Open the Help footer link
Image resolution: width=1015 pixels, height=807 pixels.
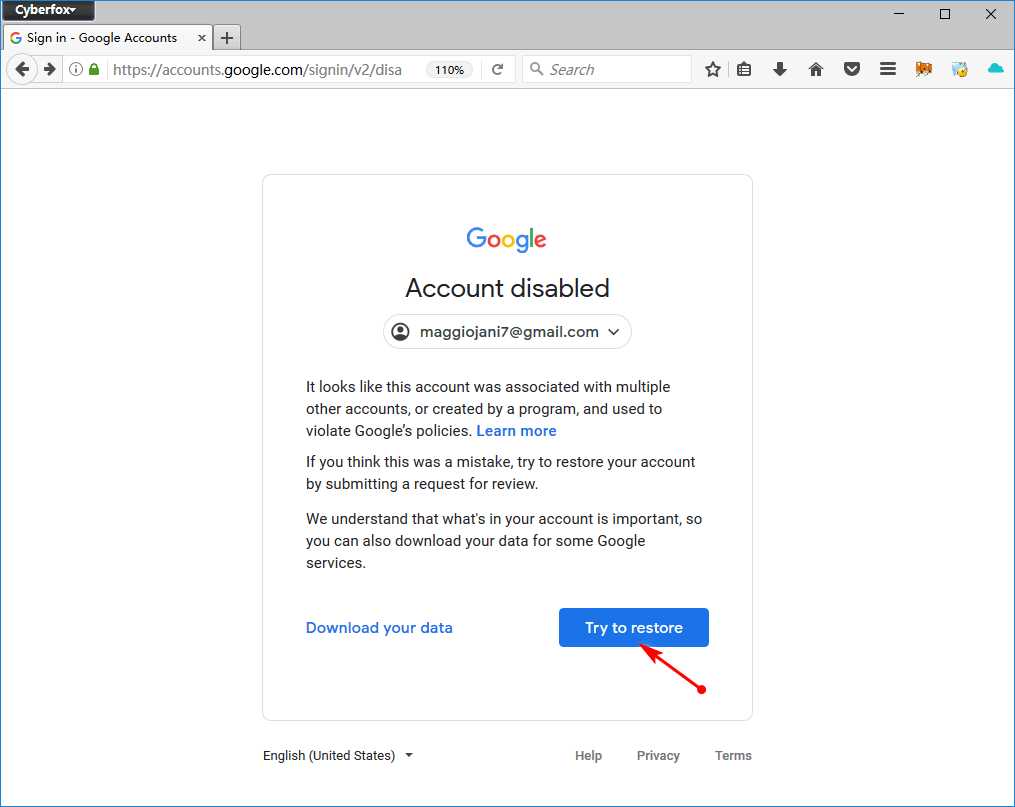pyautogui.click(x=588, y=755)
